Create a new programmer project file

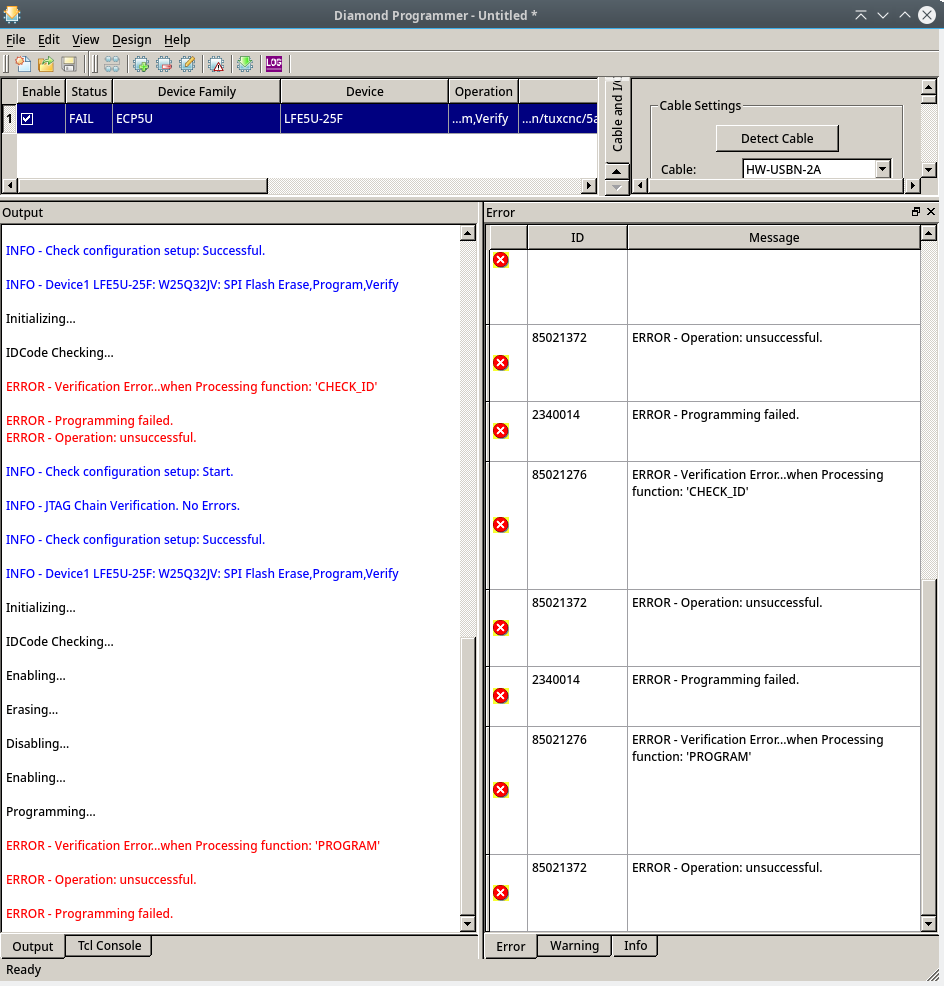(23, 64)
